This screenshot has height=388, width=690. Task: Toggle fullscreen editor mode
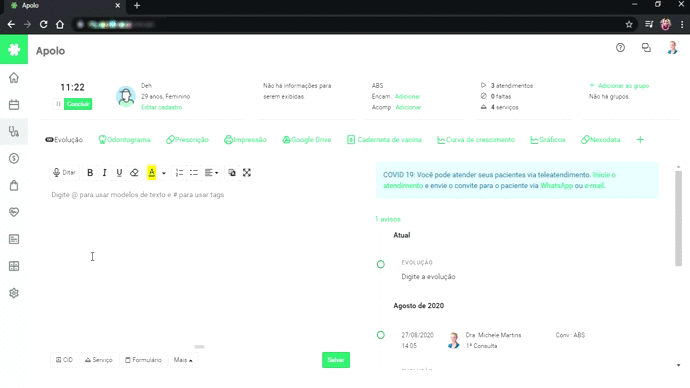coord(247,173)
